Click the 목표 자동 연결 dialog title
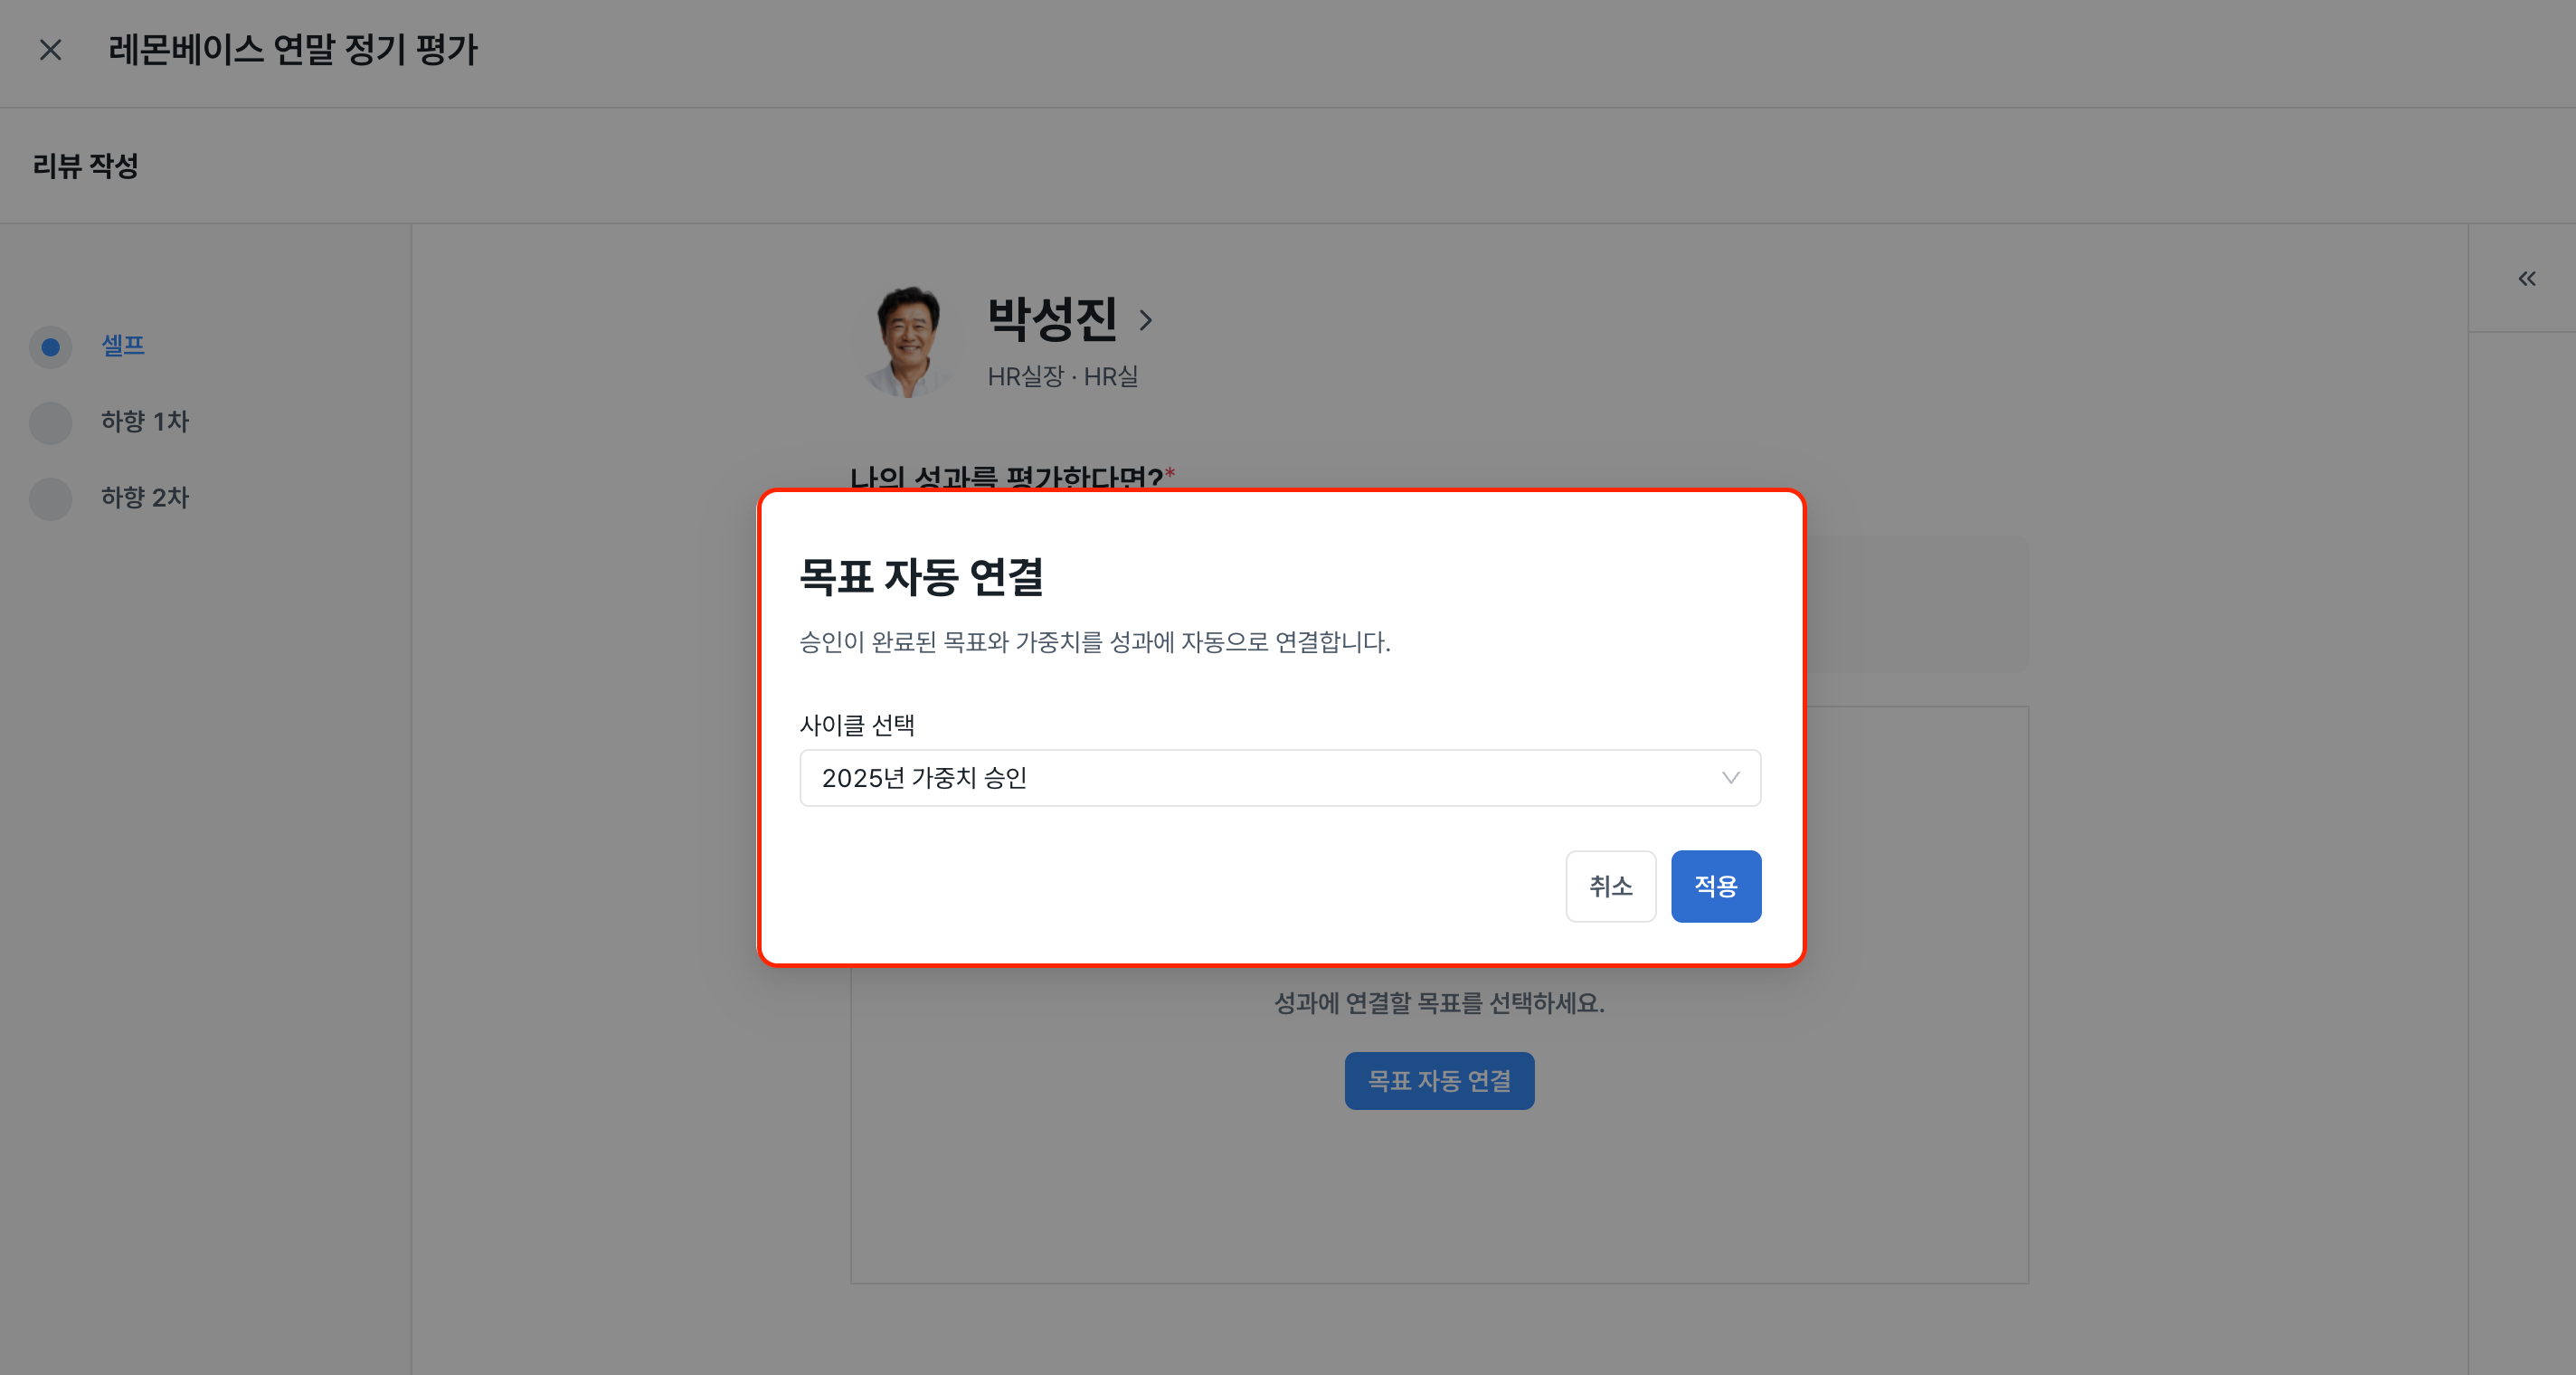The image size is (2576, 1375). click(x=921, y=577)
